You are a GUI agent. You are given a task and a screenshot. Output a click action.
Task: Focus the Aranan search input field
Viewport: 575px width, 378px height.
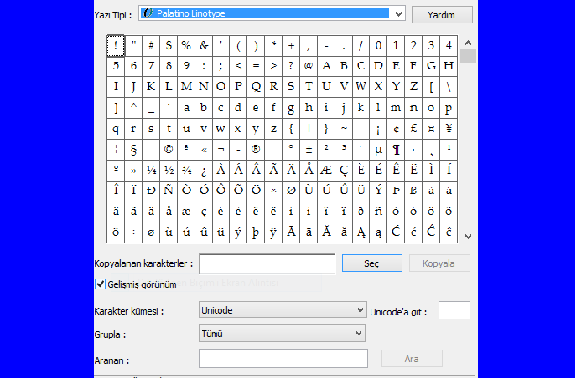point(283,359)
